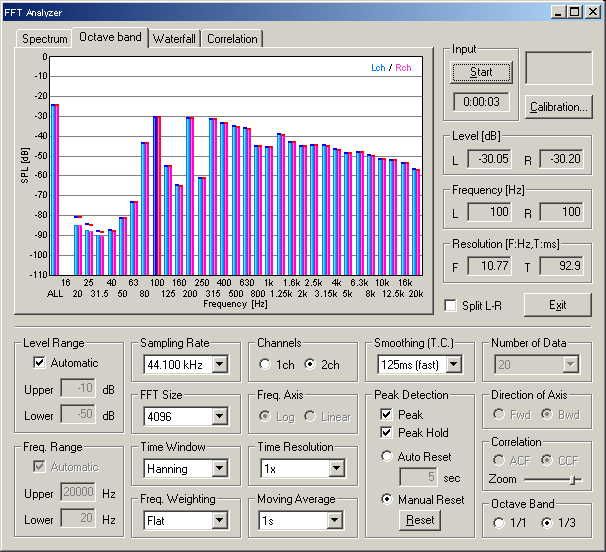Viewport: 606px width, 552px height.
Task: Choose 1/3 octave band option
Action: (x=546, y=523)
